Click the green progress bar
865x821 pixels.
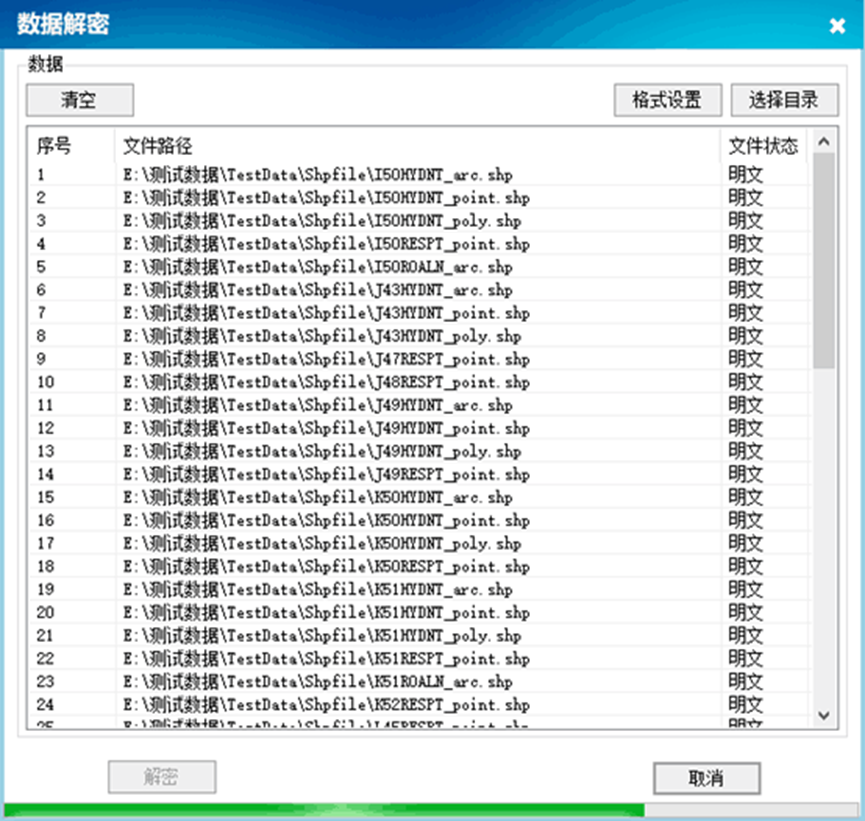pyautogui.click(x=324, y=810)
